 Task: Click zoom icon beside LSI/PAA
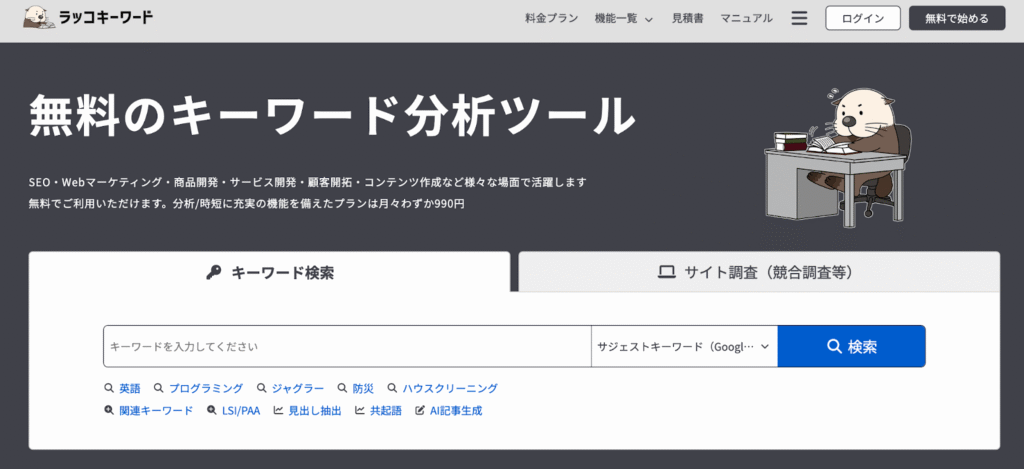point(212,410)
